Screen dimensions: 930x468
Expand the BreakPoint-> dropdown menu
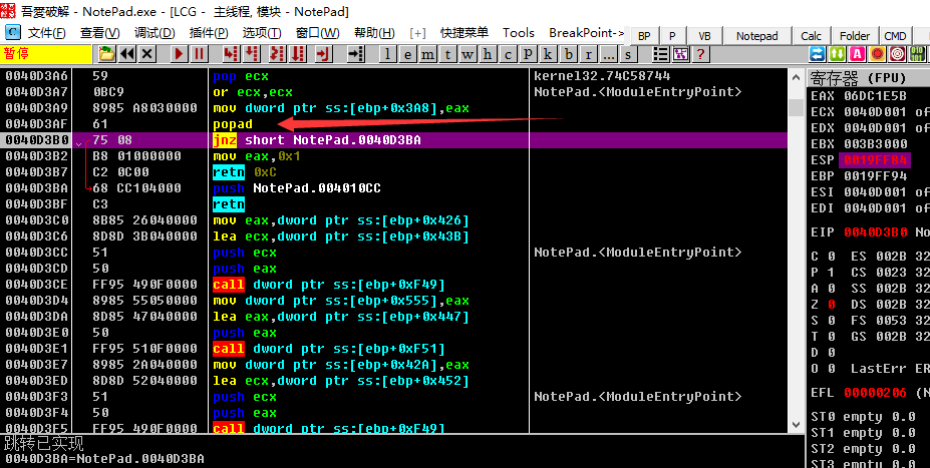point(586,33)
